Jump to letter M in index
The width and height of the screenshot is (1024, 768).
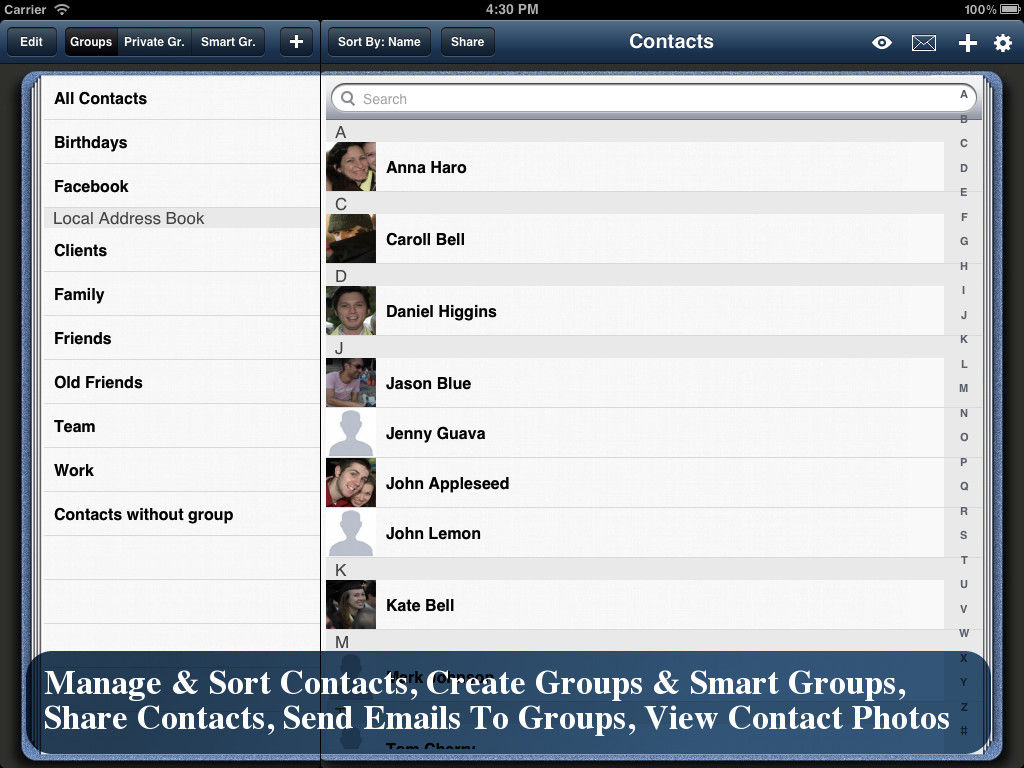pos(963,388)
